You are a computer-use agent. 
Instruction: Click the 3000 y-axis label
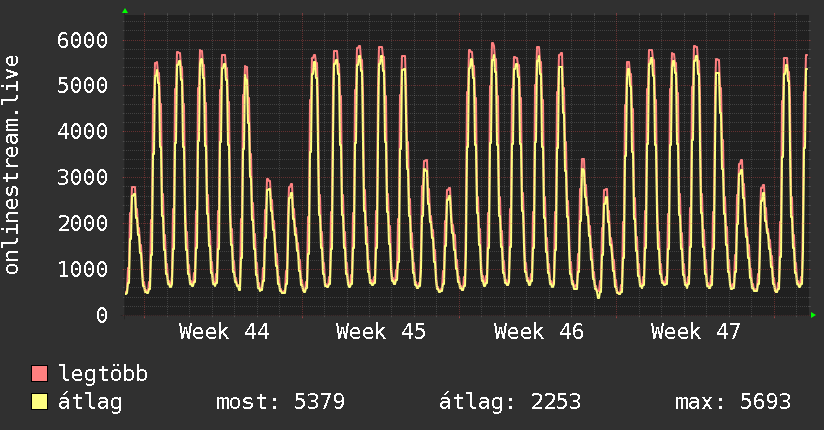[x=83, y=177]
